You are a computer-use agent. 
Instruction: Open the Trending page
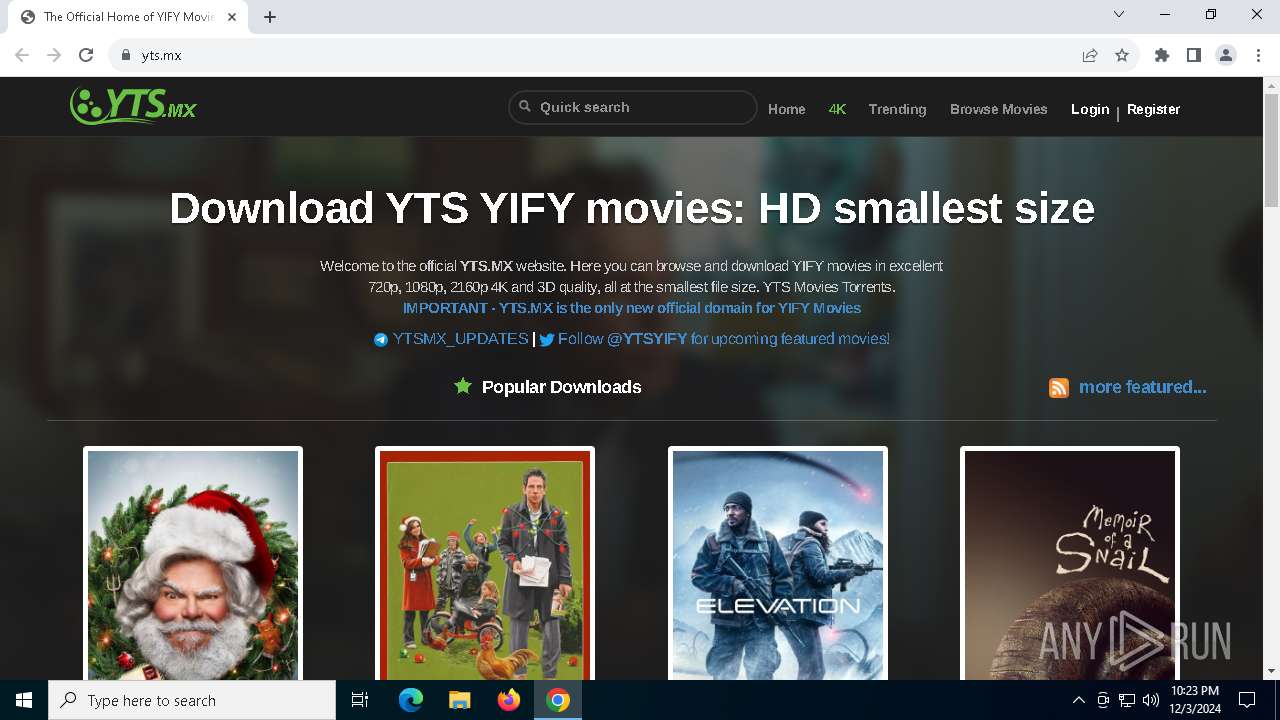click(897, 109)
